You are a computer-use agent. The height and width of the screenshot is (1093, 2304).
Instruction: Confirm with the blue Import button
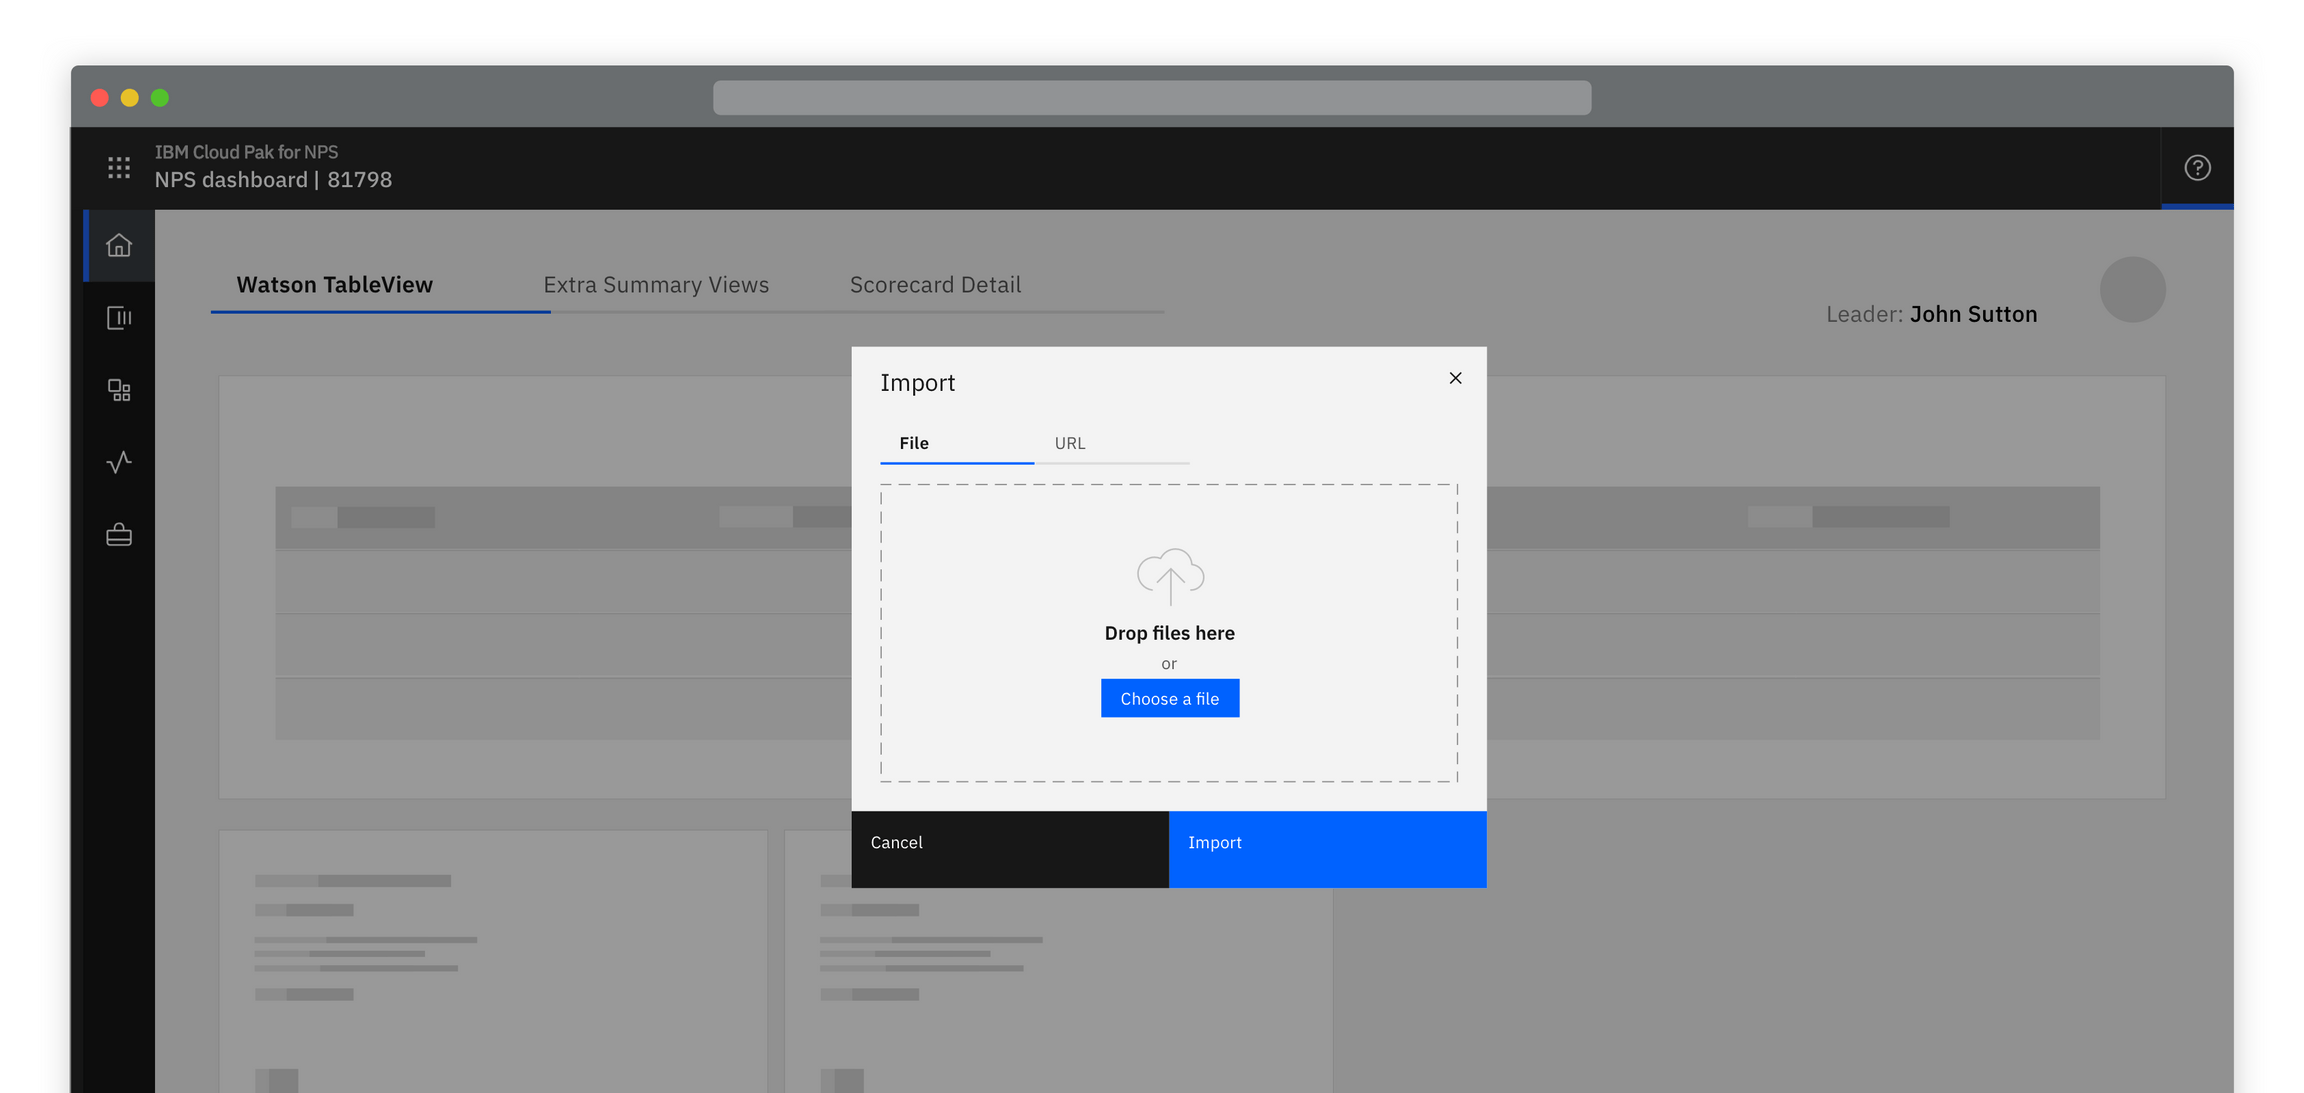pos(1327,849)
